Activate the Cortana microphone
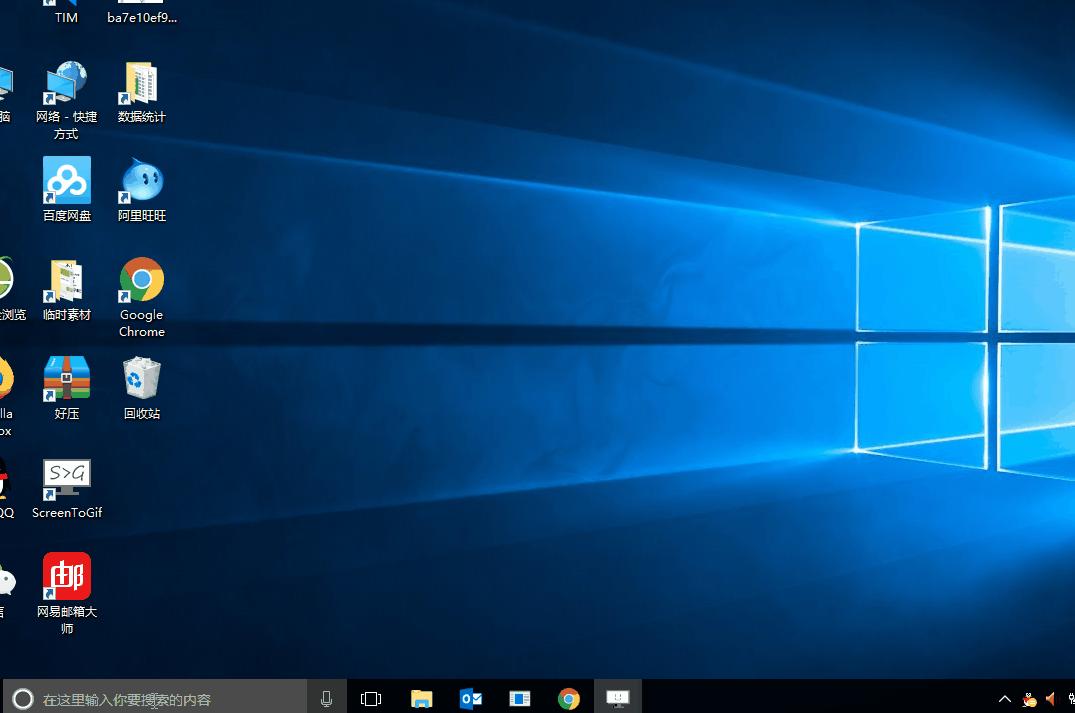Viewport: 1075px width, 713px height. 326,697
